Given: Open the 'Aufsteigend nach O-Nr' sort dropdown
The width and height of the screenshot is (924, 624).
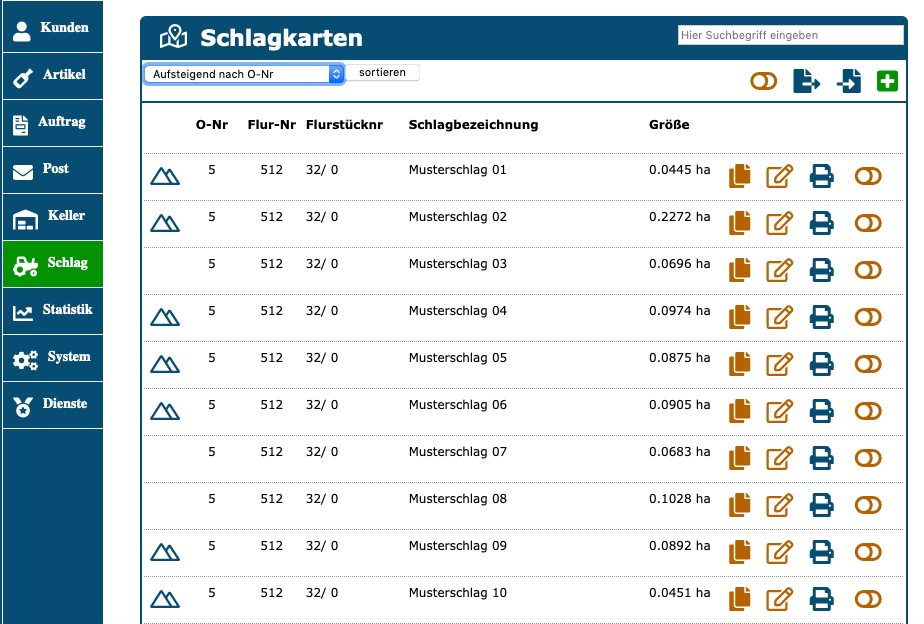Looking at the screenshot, I should (x=244, y=74).
